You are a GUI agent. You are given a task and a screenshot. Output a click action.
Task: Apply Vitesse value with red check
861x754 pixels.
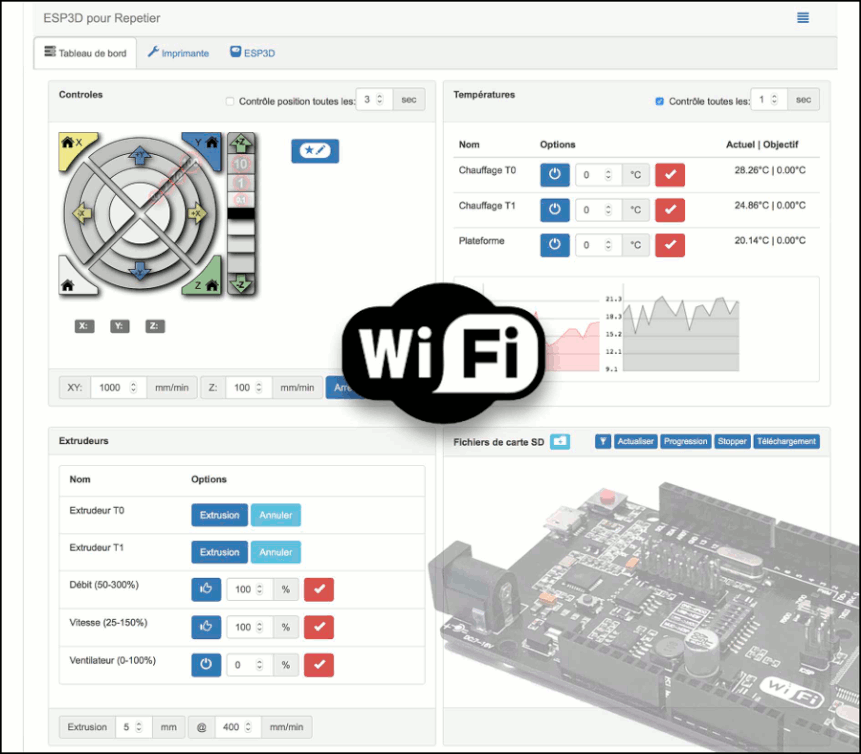click(319, 627)
